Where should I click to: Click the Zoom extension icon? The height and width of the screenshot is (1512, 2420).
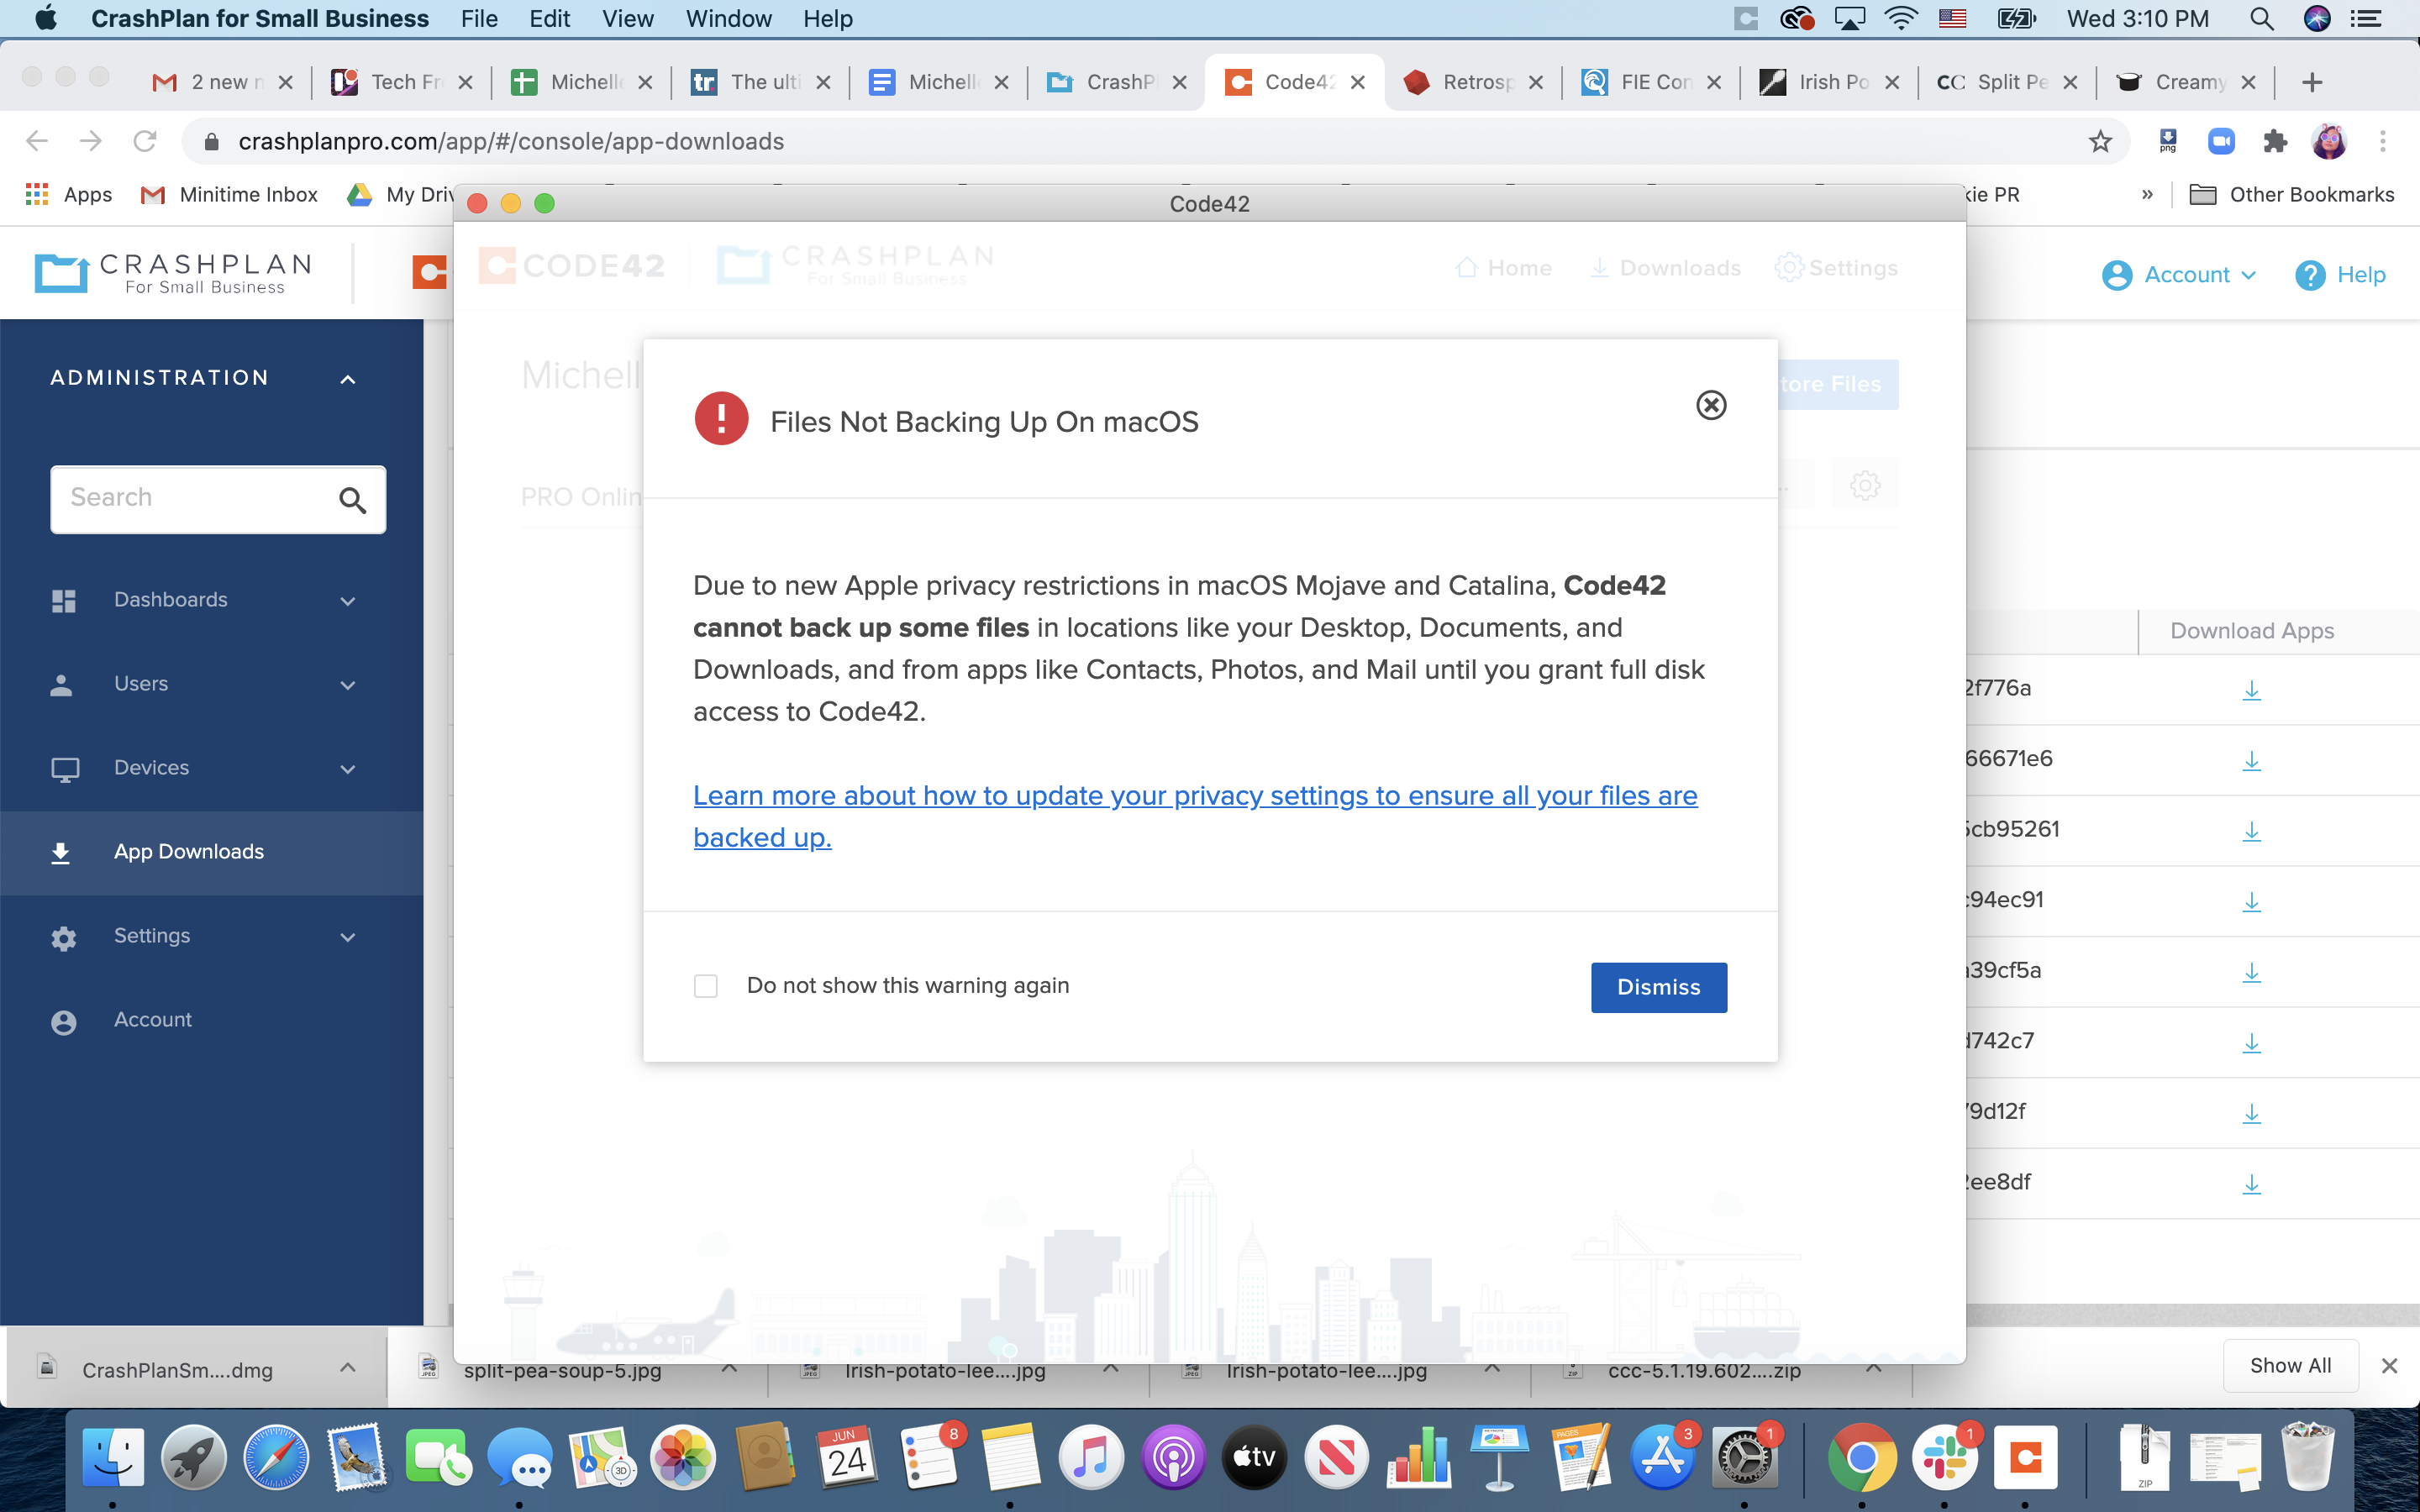point(2221,141)
